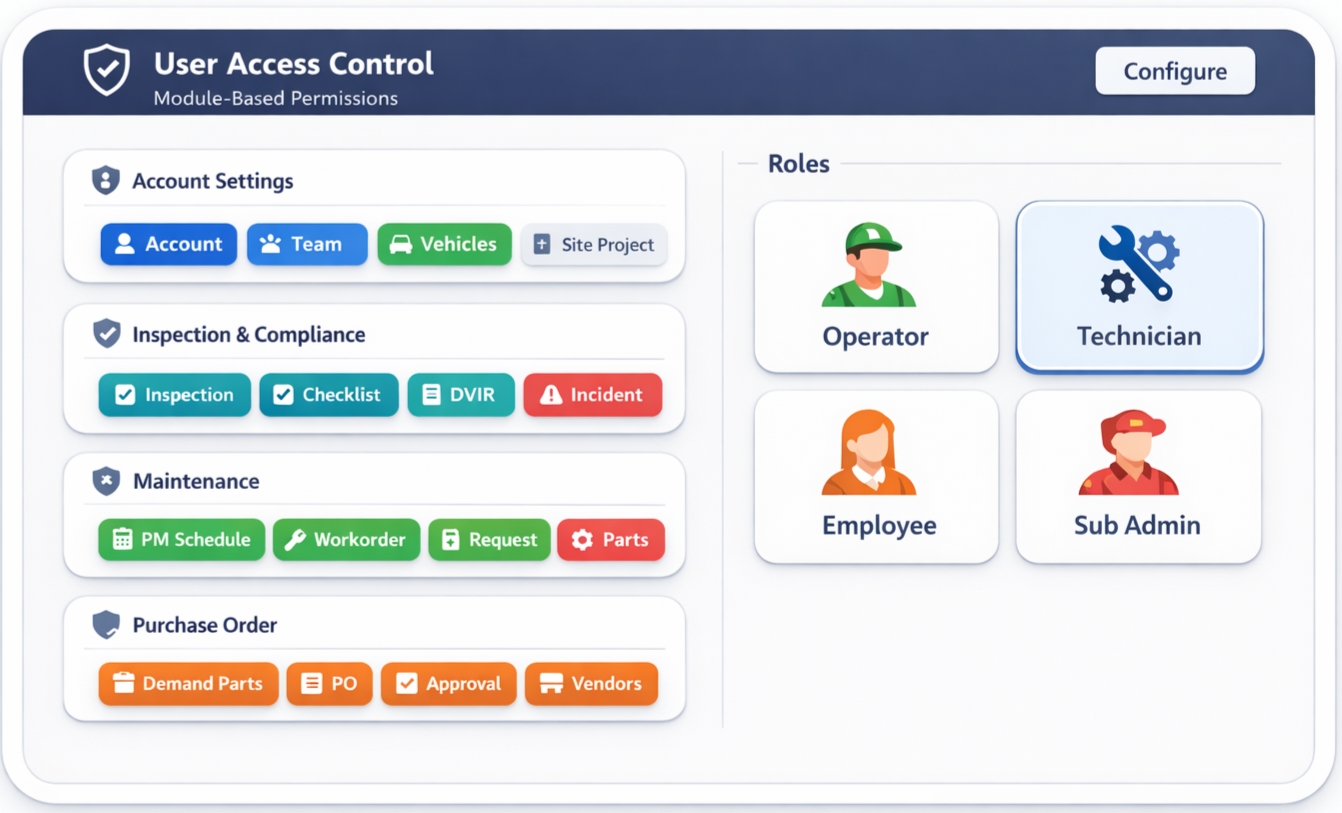Click the shield icon in the header
This screenshot has height=813, width=1342.
107,70
